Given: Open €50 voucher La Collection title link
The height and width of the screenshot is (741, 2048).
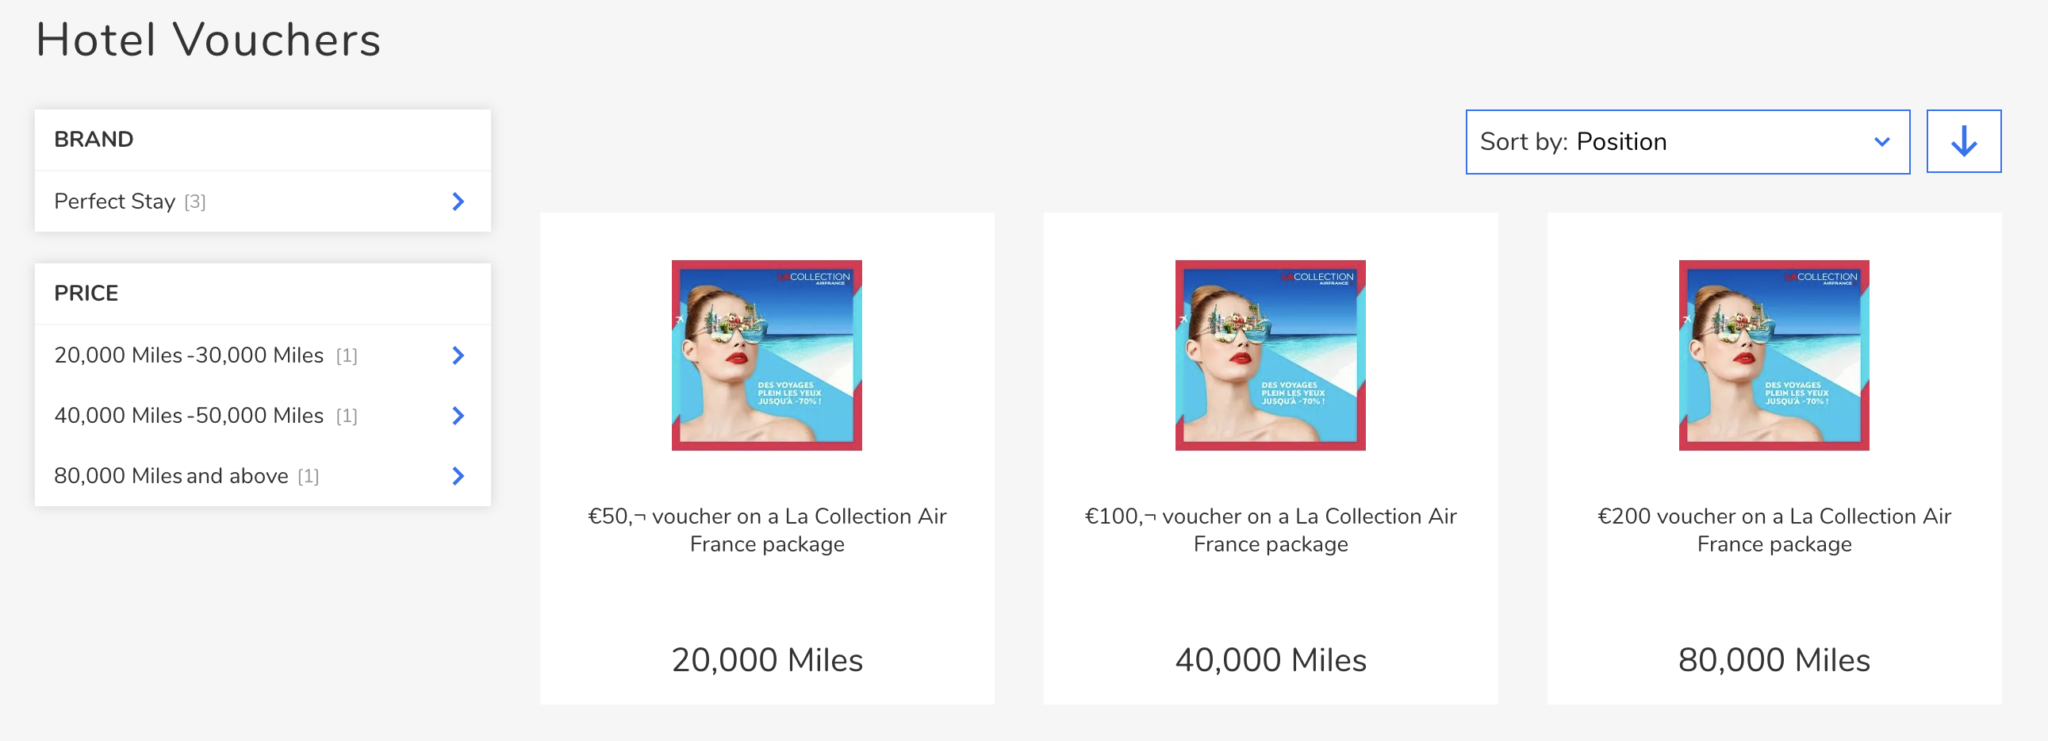Looking at the screenshot, I should point(767,530).
